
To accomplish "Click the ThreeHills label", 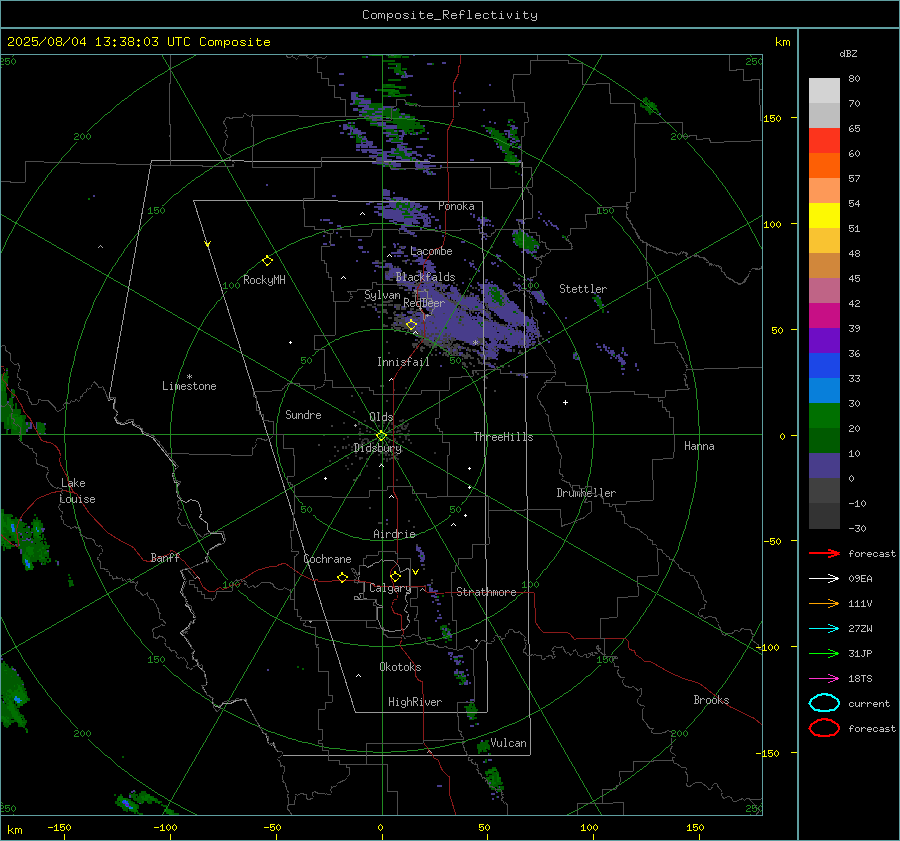I will coord(503,437).
